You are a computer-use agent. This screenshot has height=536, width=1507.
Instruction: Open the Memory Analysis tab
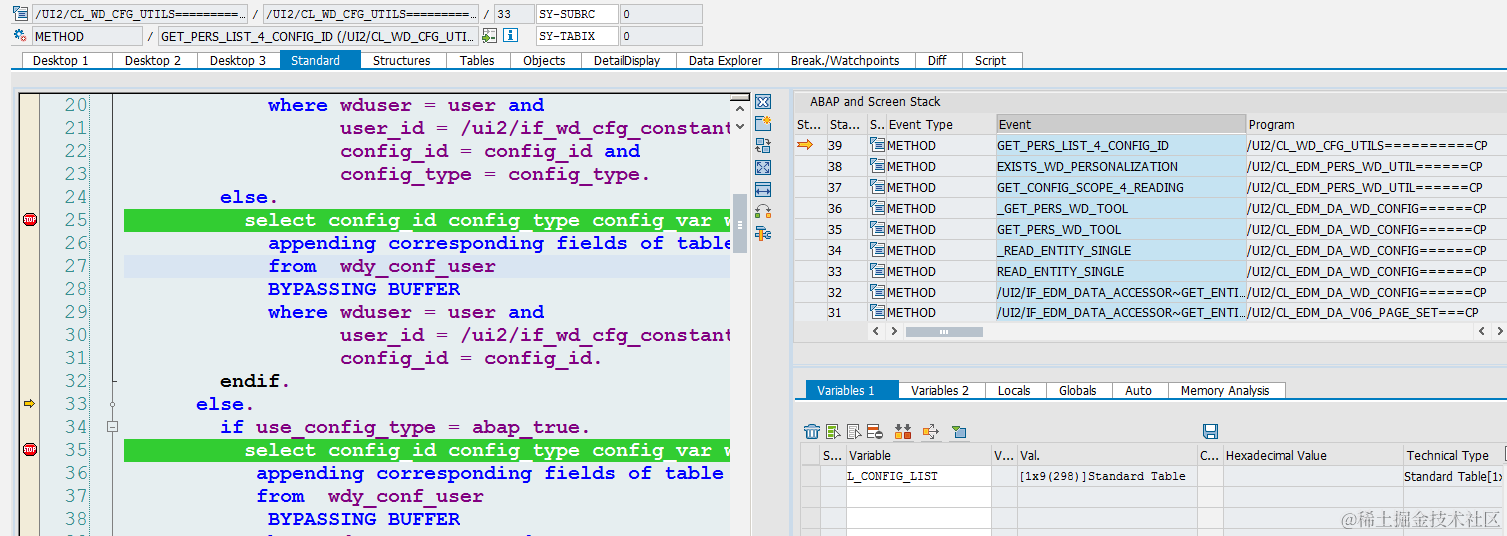(1225, 390)
